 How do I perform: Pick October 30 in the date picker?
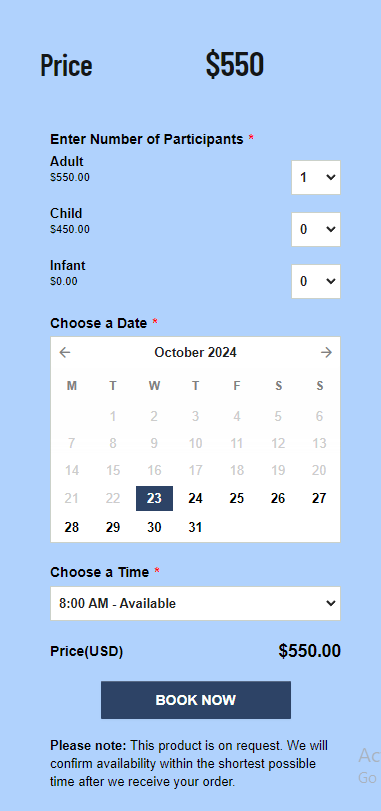154,527
